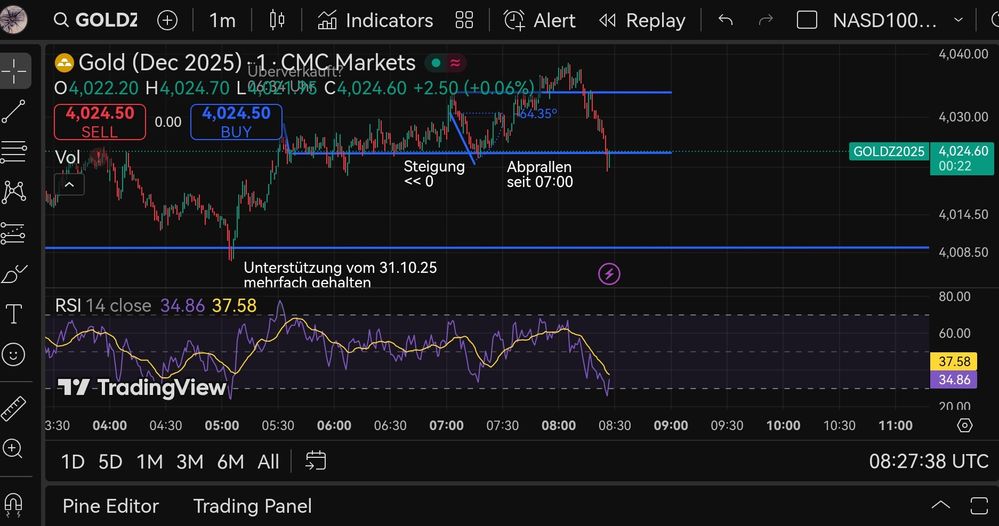Open the emoji icons tool
The height and width of the screenshot is (526, 999).
tap(14, 354)
